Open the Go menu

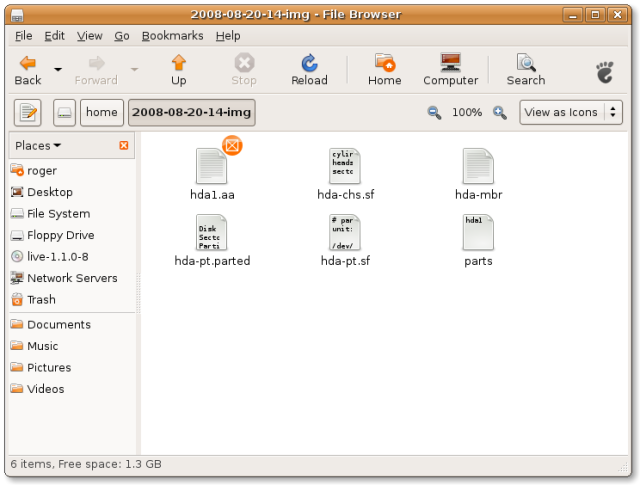point(122,36)
